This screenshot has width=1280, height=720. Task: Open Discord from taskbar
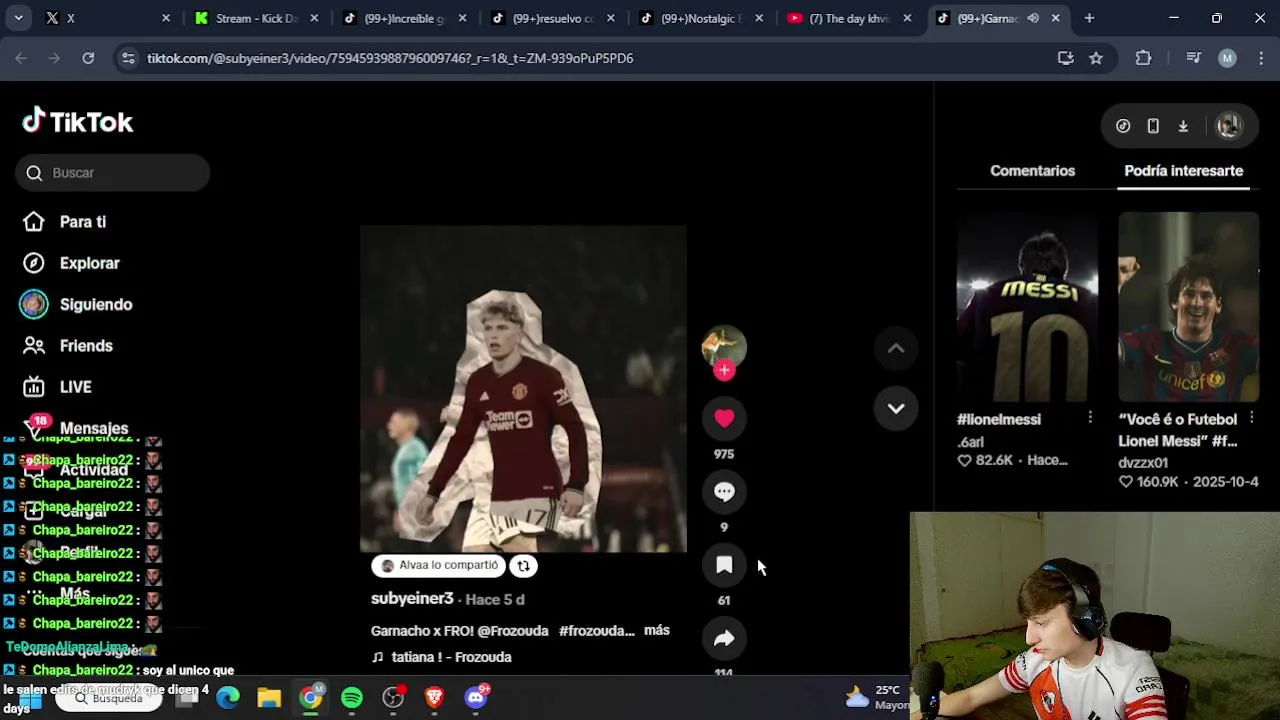pos(476,698)
